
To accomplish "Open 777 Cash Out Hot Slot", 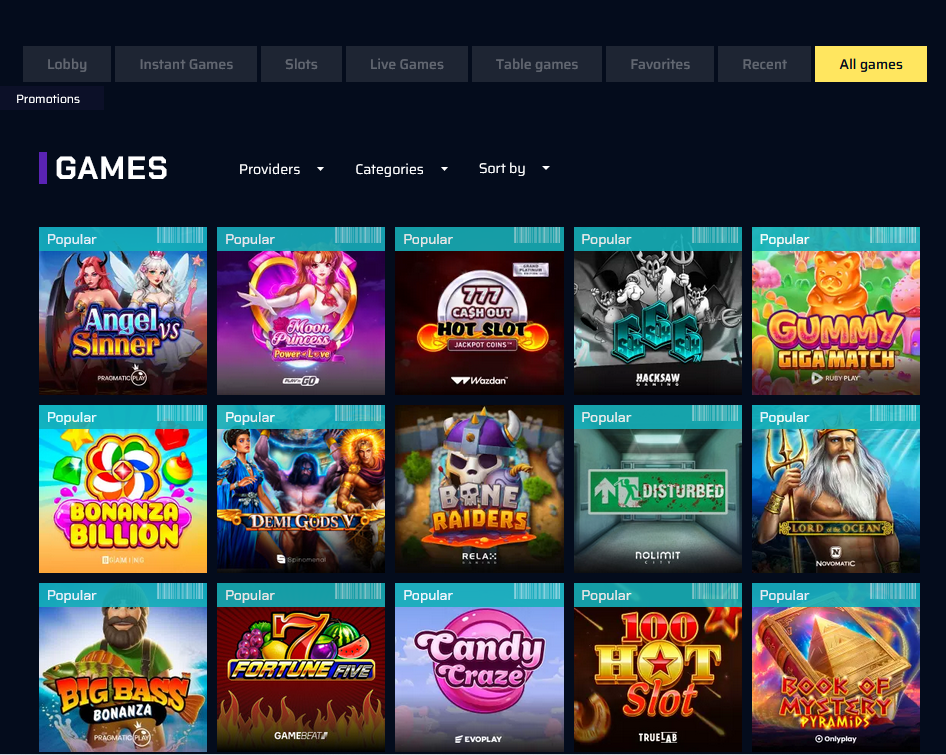I will click(x=480, y=311).
